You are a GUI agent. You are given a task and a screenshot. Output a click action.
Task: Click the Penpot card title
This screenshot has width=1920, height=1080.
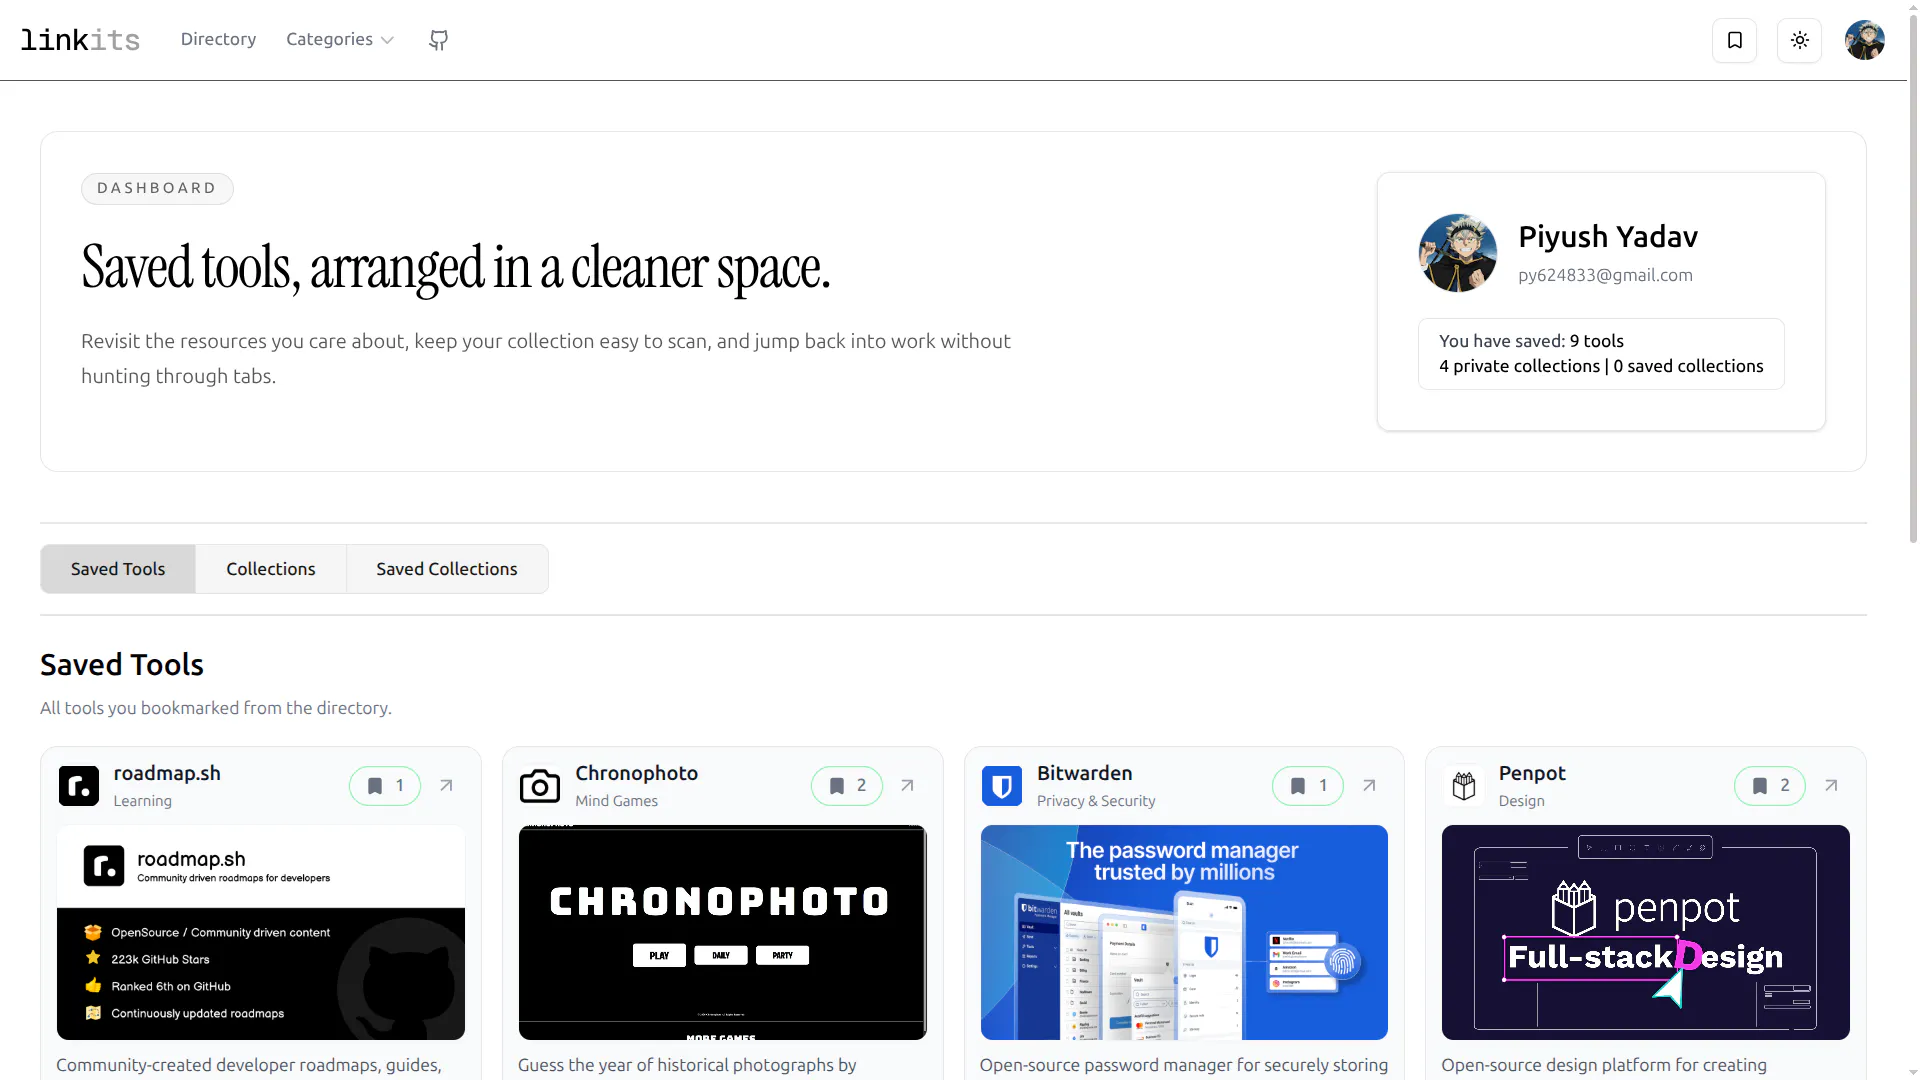(1532, 773)
